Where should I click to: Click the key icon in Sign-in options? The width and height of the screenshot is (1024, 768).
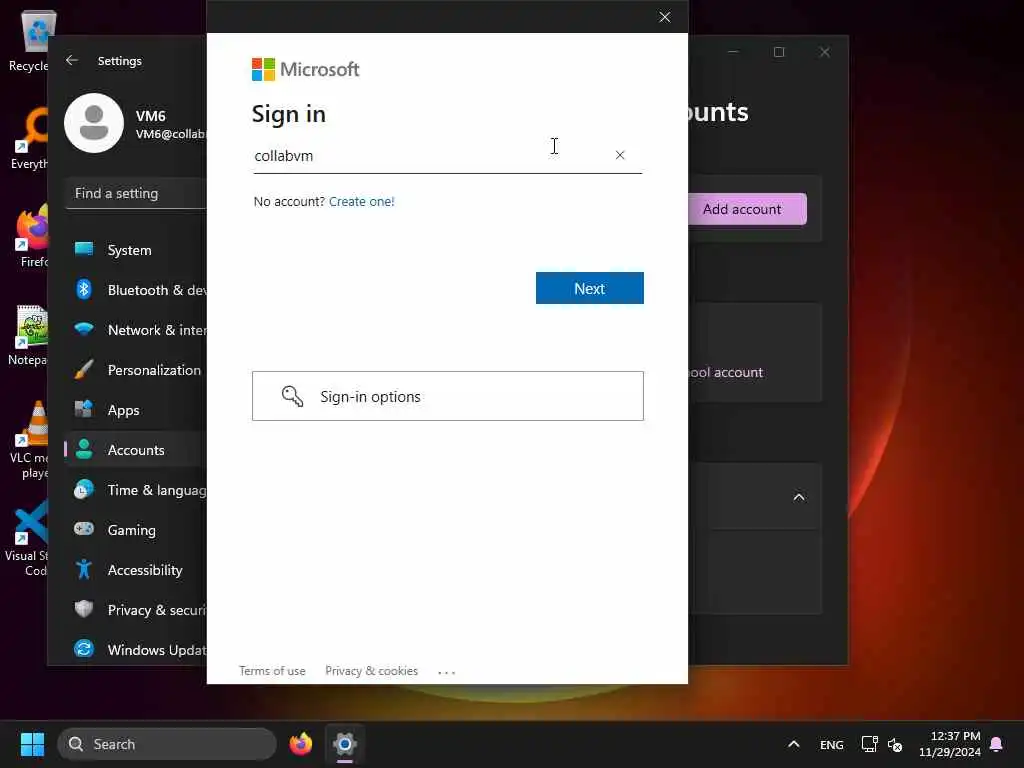(292, 396)
